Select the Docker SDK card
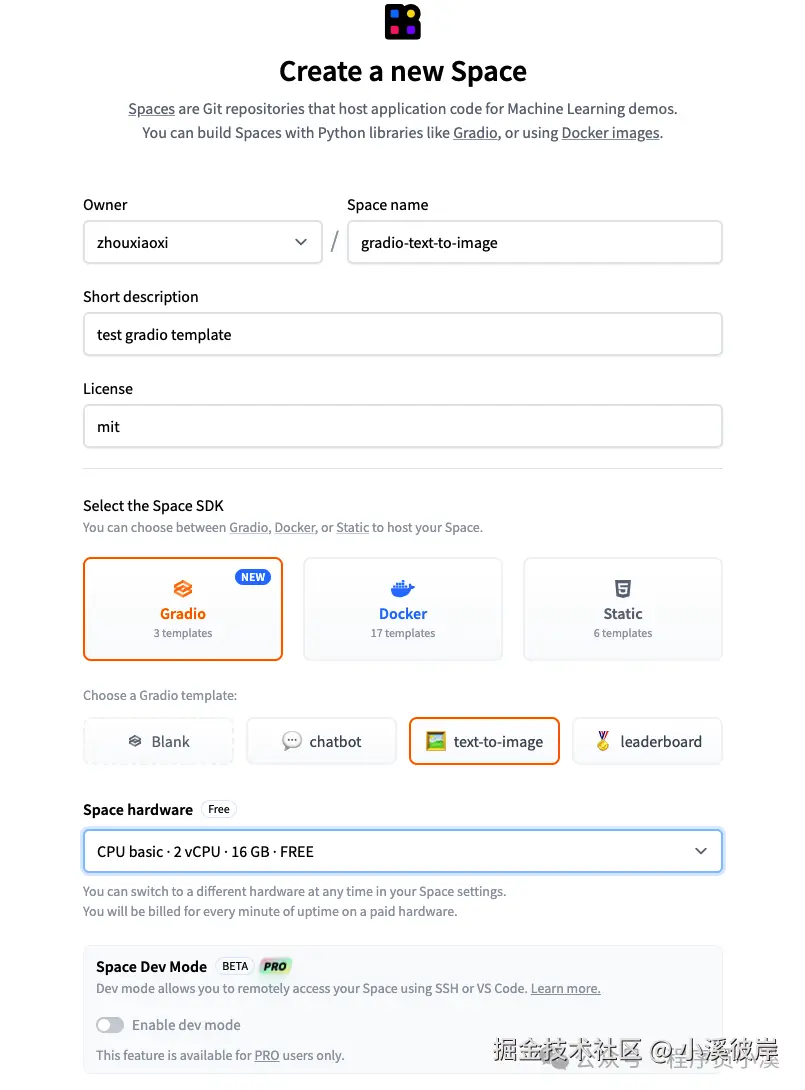Viewport: 805px width, 1090px height. [x=402, y=609]
